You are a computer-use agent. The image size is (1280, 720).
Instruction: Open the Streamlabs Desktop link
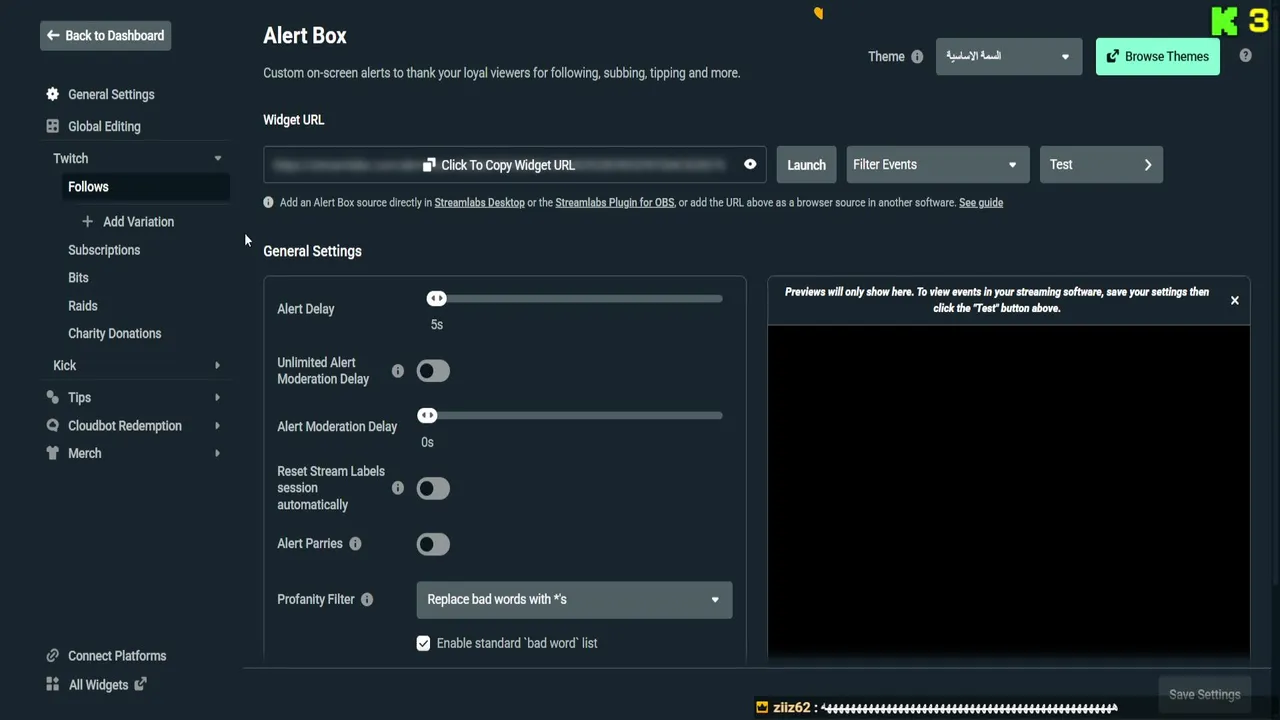[x=479, y=203]
